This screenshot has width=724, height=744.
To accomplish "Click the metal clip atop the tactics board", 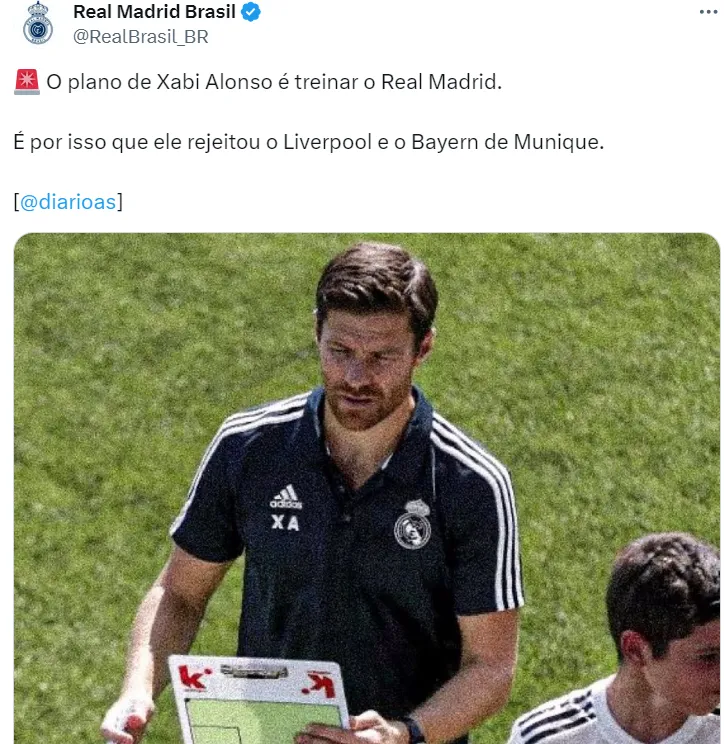I will click(x=254, y=671).
